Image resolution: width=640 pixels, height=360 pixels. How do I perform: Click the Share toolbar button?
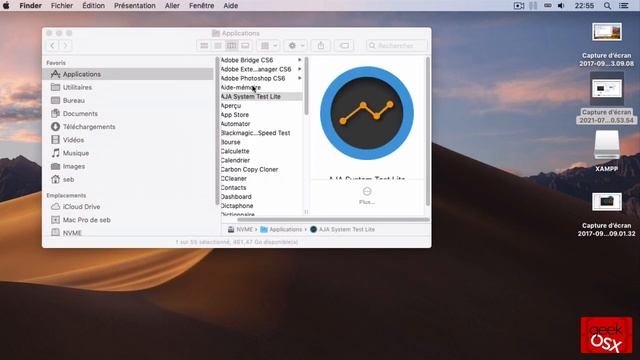tap(321, 45)
